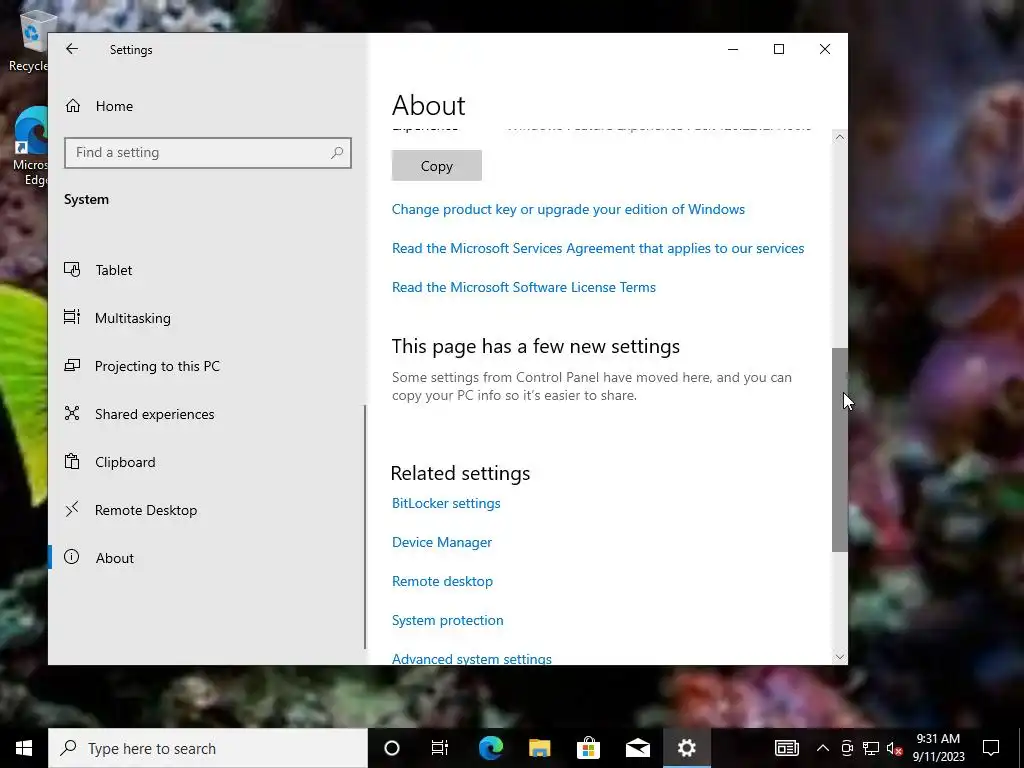Click the Multitasking icon in sidebar
Viewport: 1024px width, 768px height.
72,317
